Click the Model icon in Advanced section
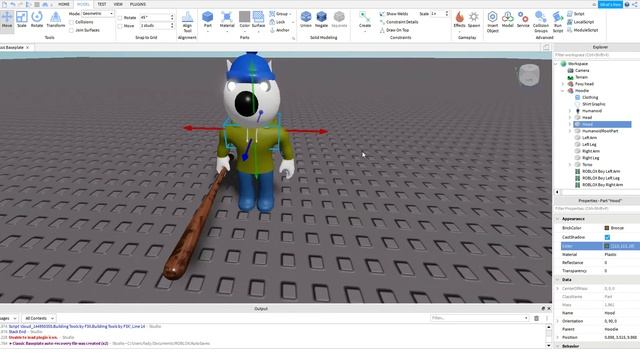640x360 pixels. tap(508, 20)
